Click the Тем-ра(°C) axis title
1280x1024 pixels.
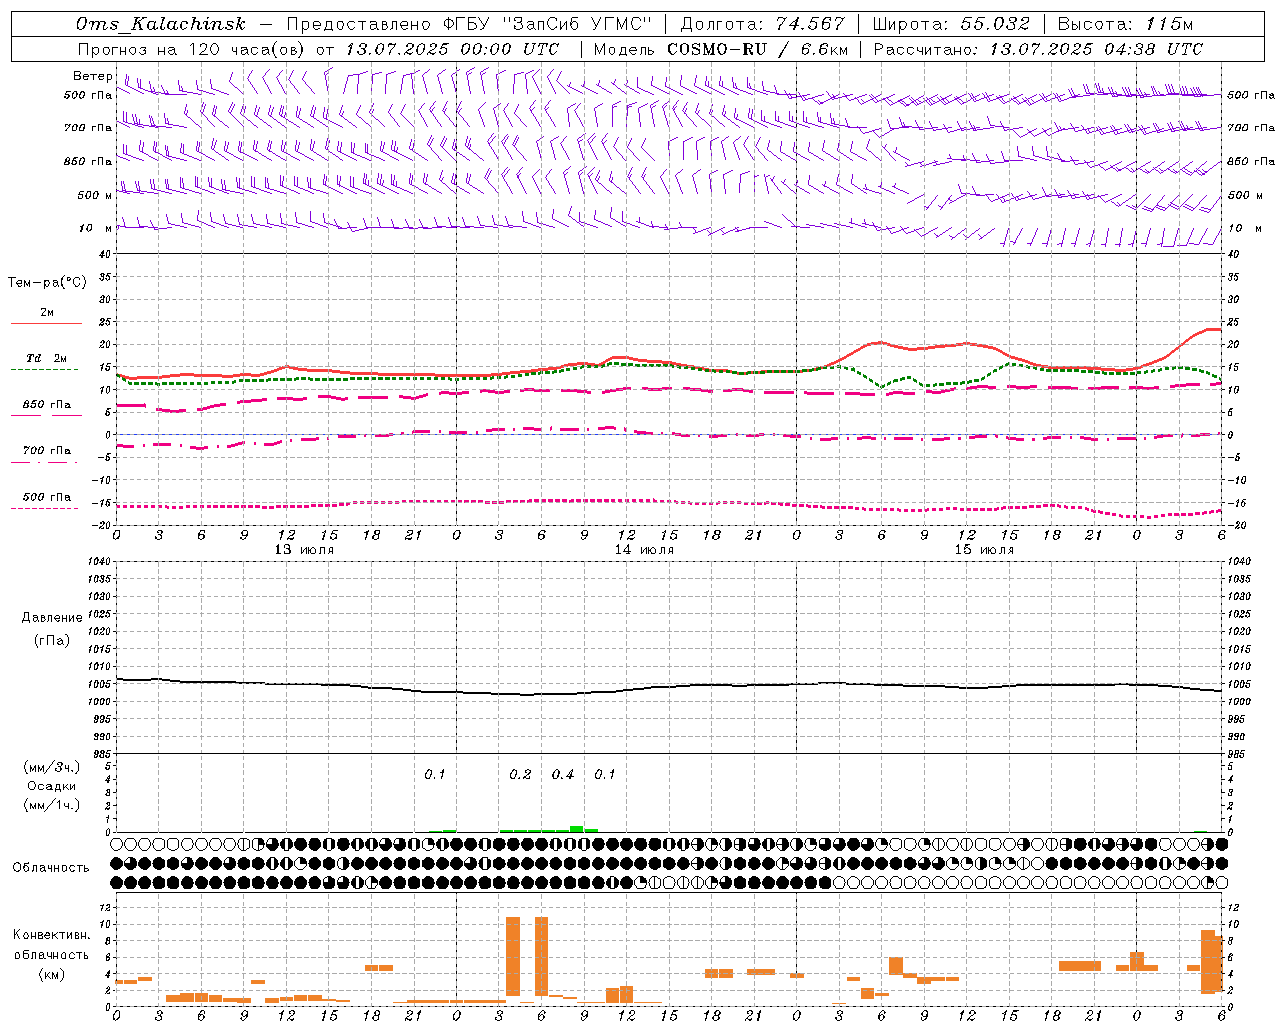[47, 282]
